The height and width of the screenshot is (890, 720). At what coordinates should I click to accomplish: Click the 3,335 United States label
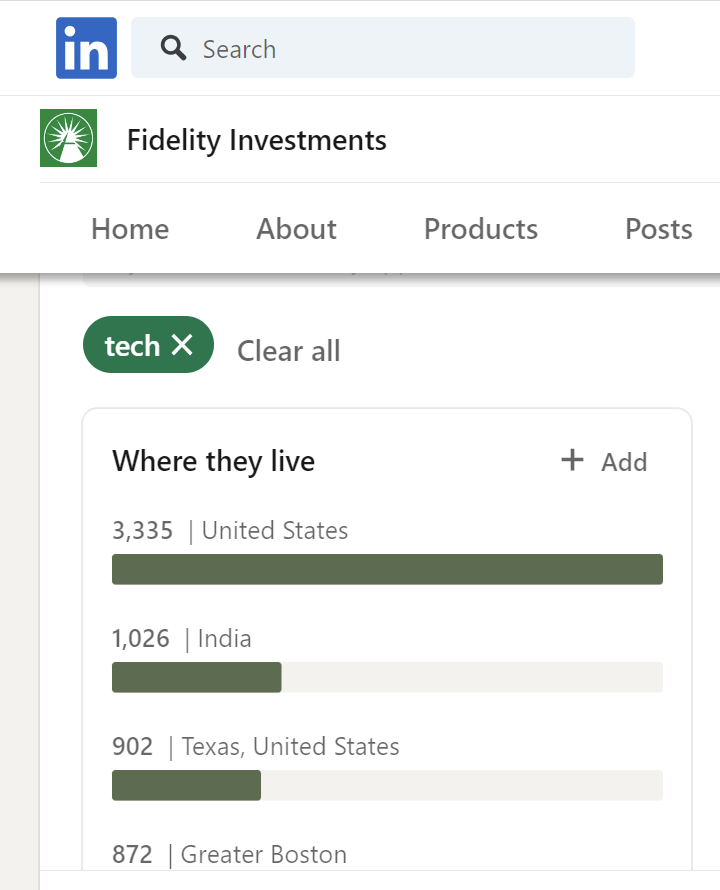click(x=230, y=531)
